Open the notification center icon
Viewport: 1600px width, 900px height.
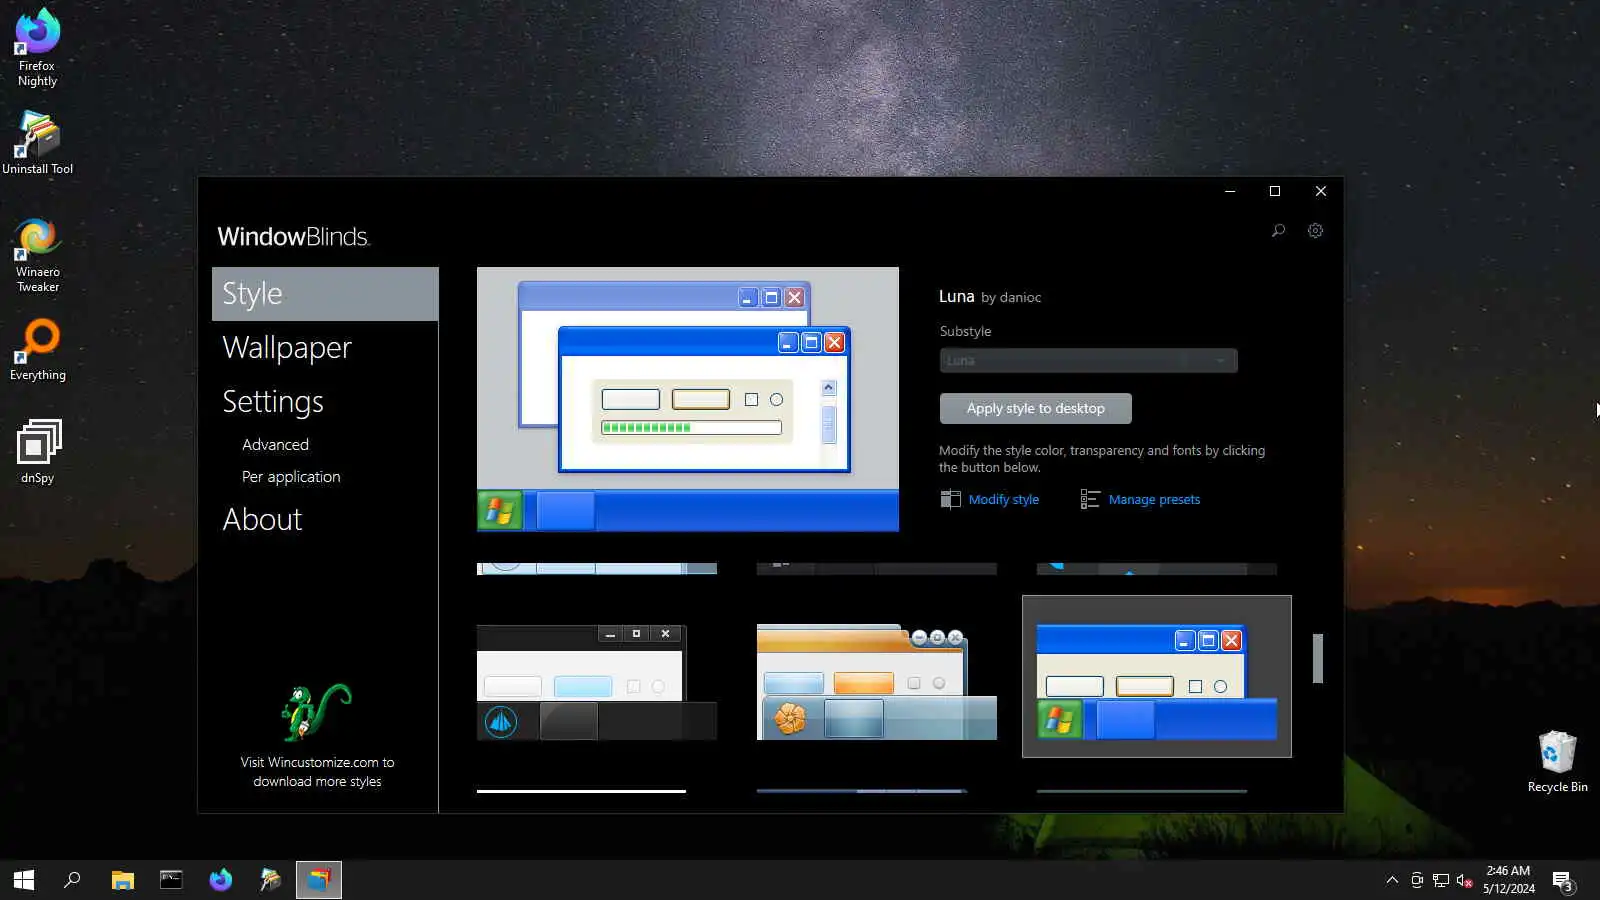[x=1563, y=880]
